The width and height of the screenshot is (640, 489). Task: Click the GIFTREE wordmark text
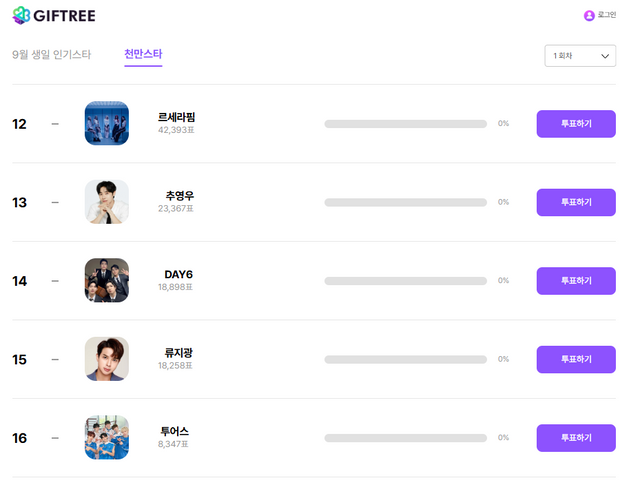(63, 15)
